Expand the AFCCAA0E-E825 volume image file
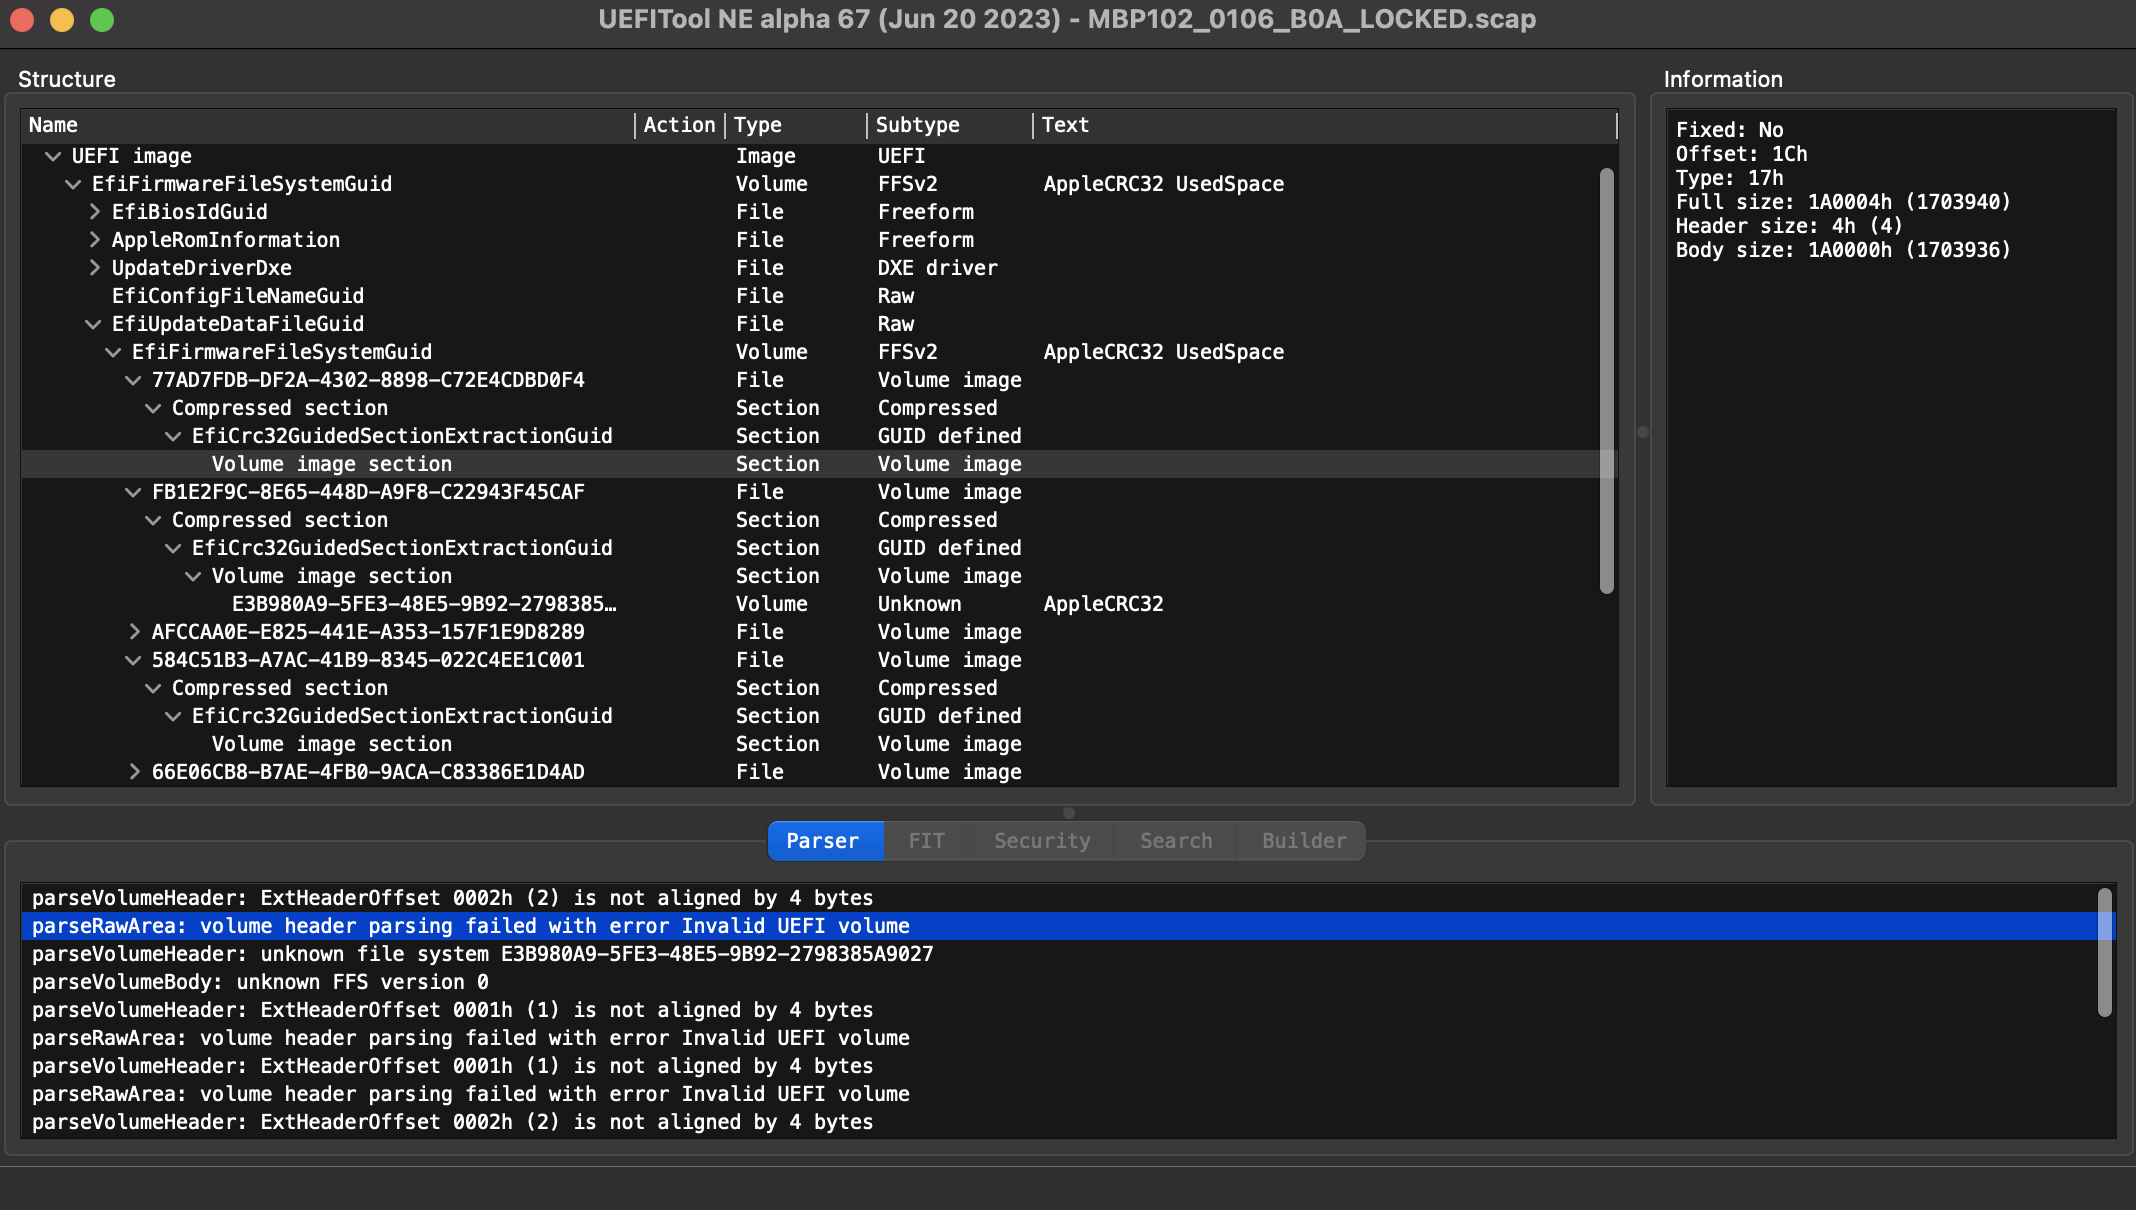The image size is (2136, 1210). pos(134,631)
